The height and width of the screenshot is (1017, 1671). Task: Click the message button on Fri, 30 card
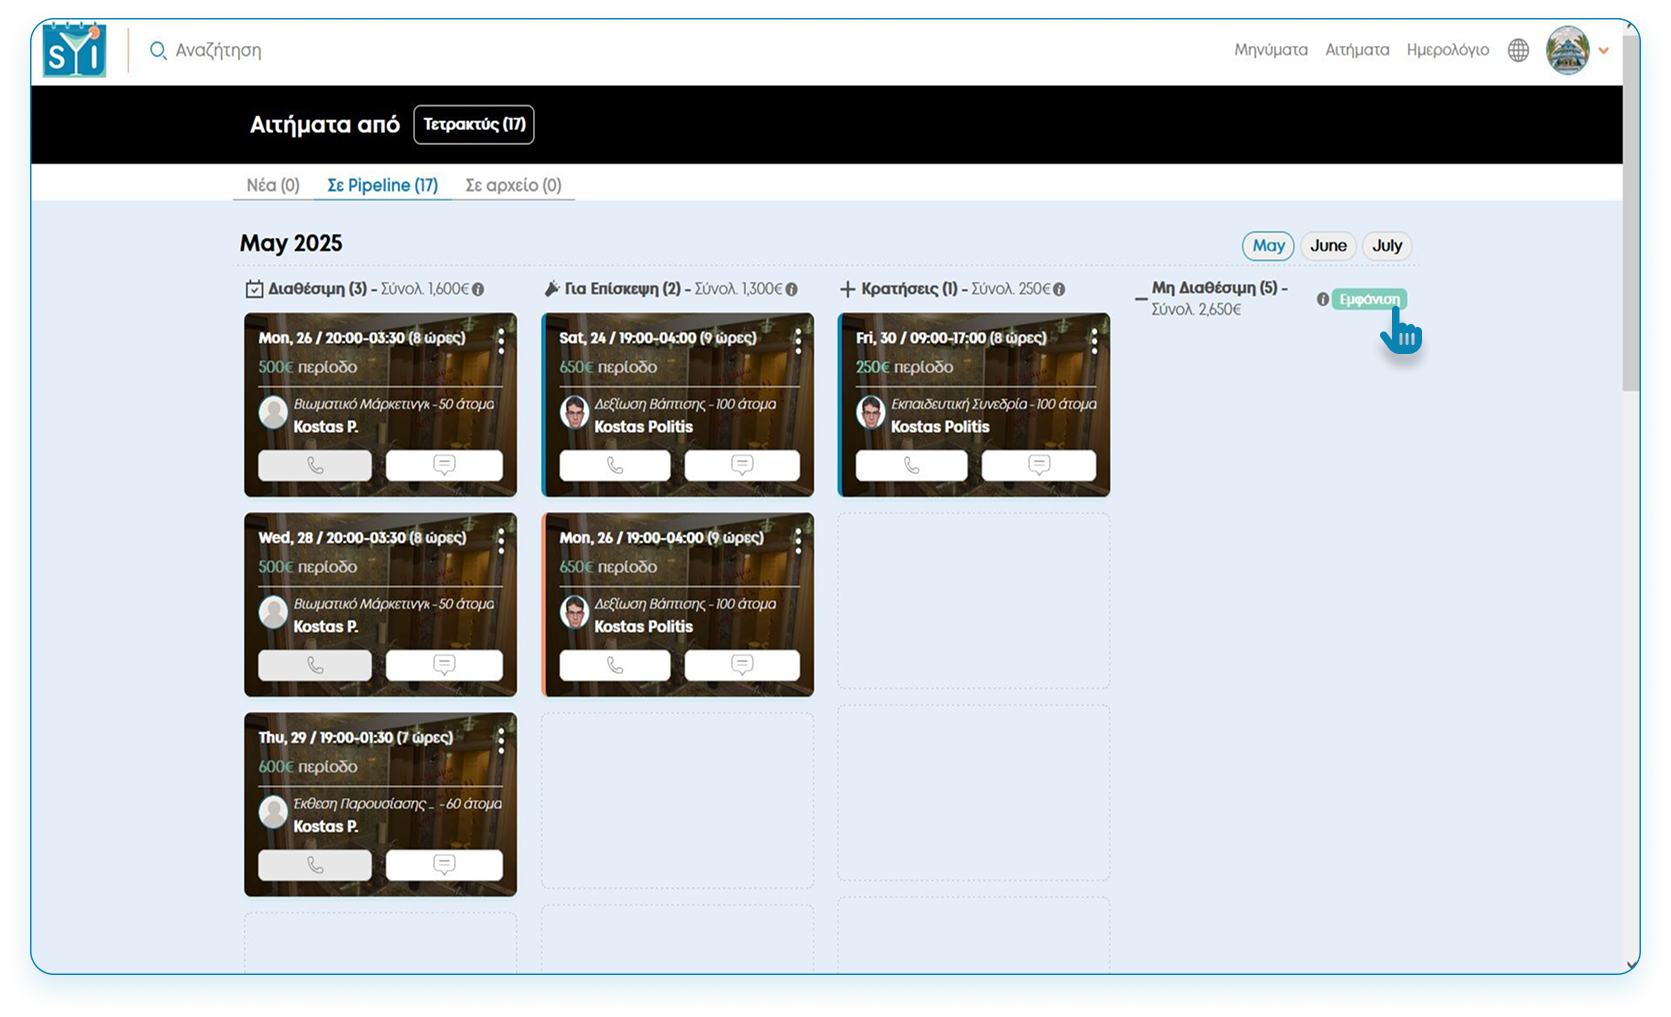coord(1038,465)
